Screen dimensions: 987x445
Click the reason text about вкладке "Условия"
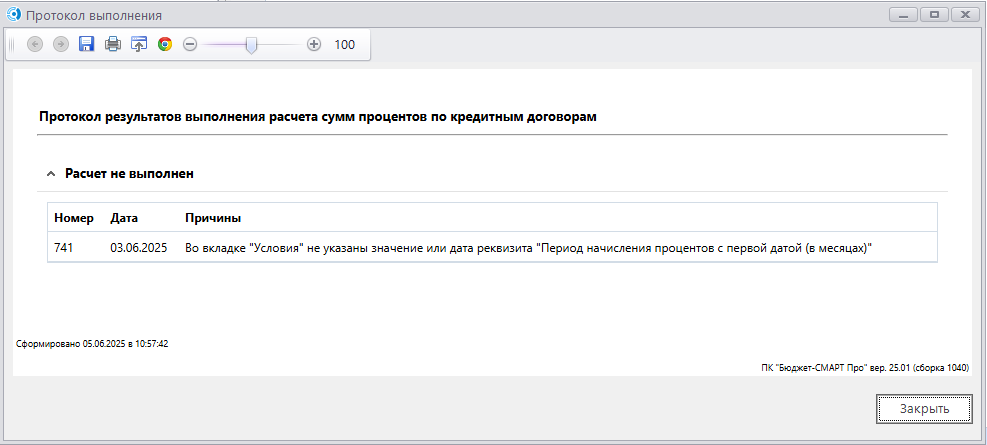[530, 247]
